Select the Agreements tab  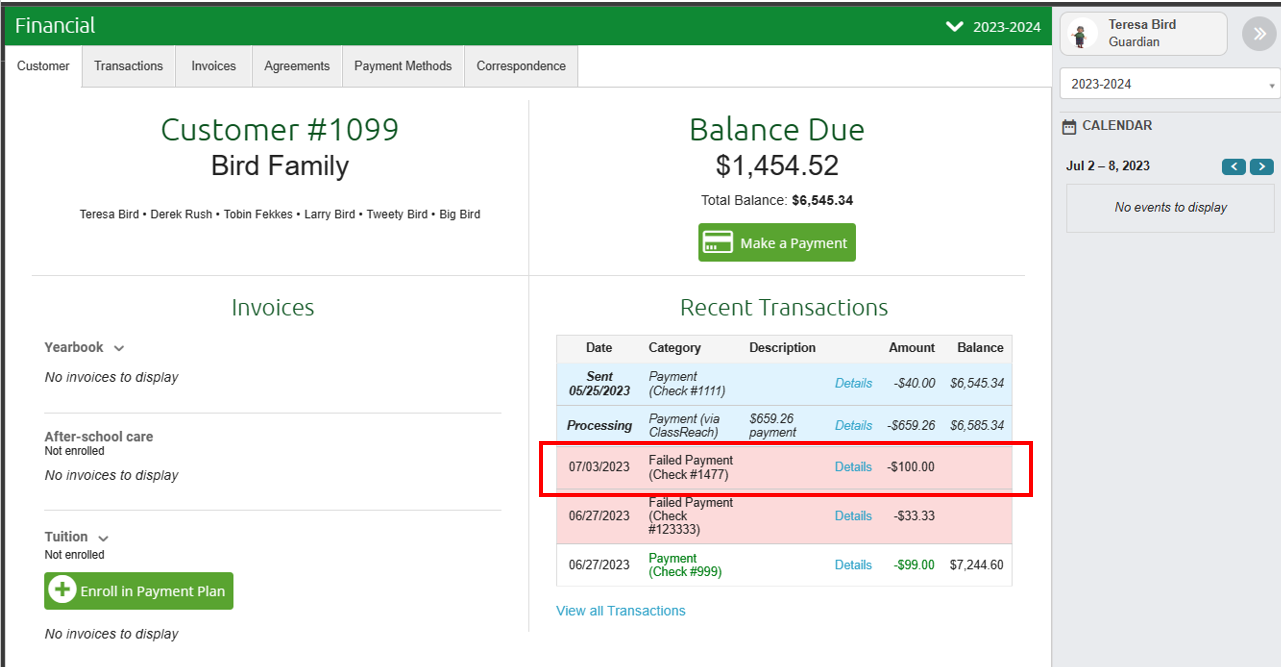[x=297, y=66]
